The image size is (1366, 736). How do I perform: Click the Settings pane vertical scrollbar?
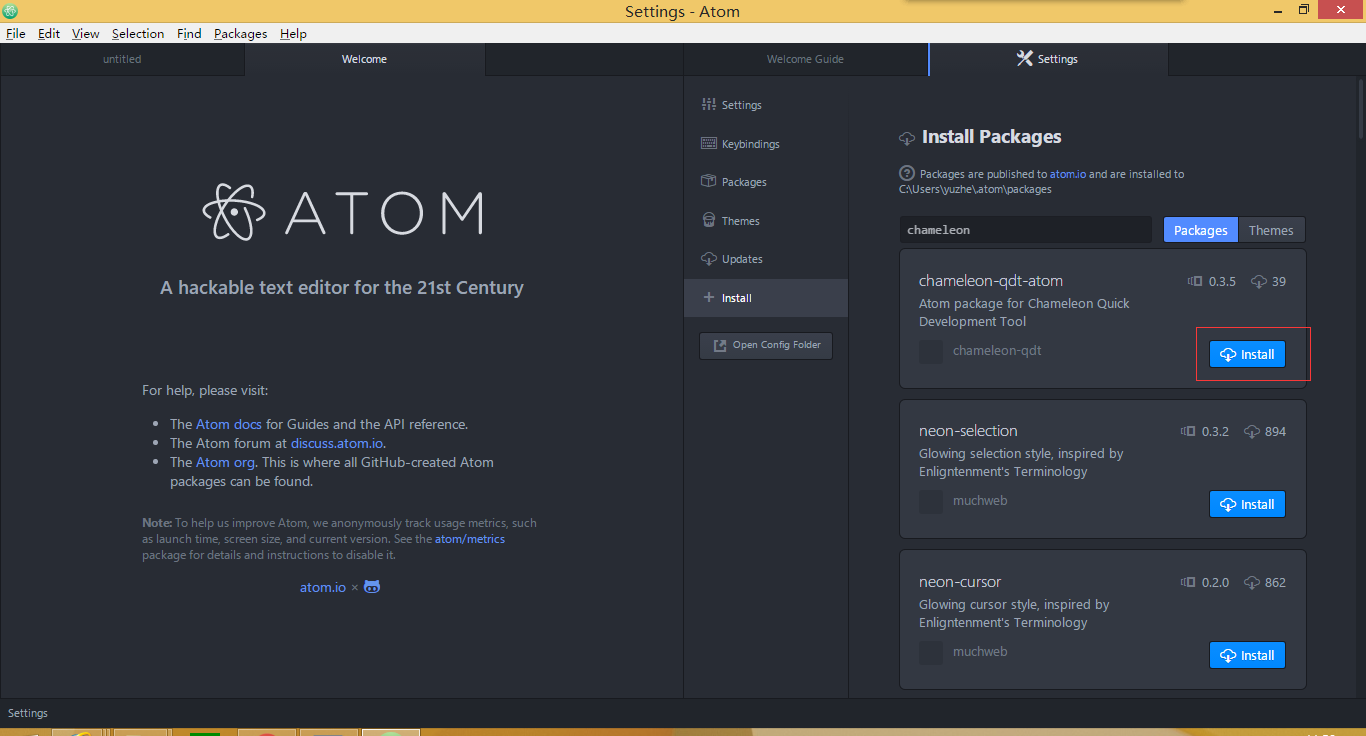1361,107
